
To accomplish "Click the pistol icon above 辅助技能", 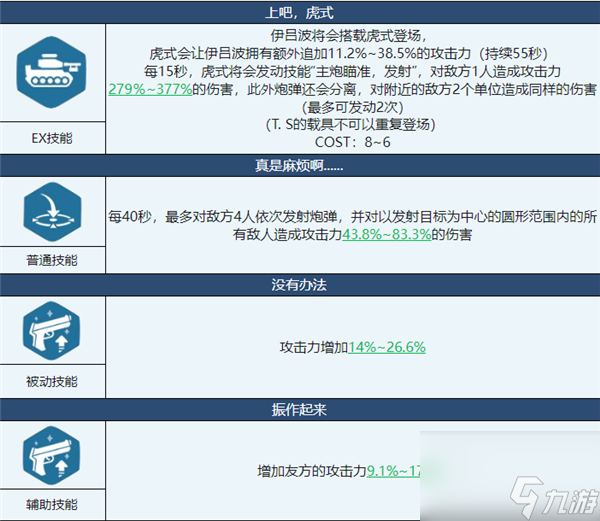I will 51,457.
